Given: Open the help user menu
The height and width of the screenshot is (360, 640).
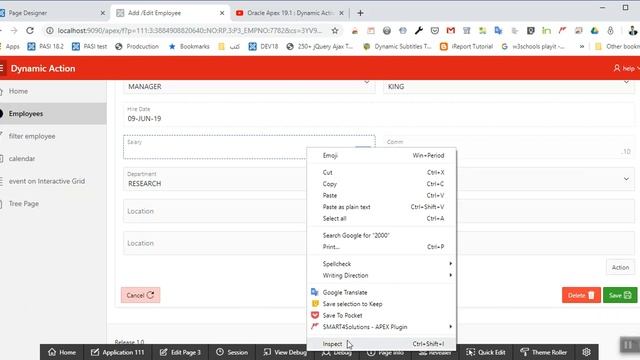Looking at the screenshot, I should click(x=626, y=68).
